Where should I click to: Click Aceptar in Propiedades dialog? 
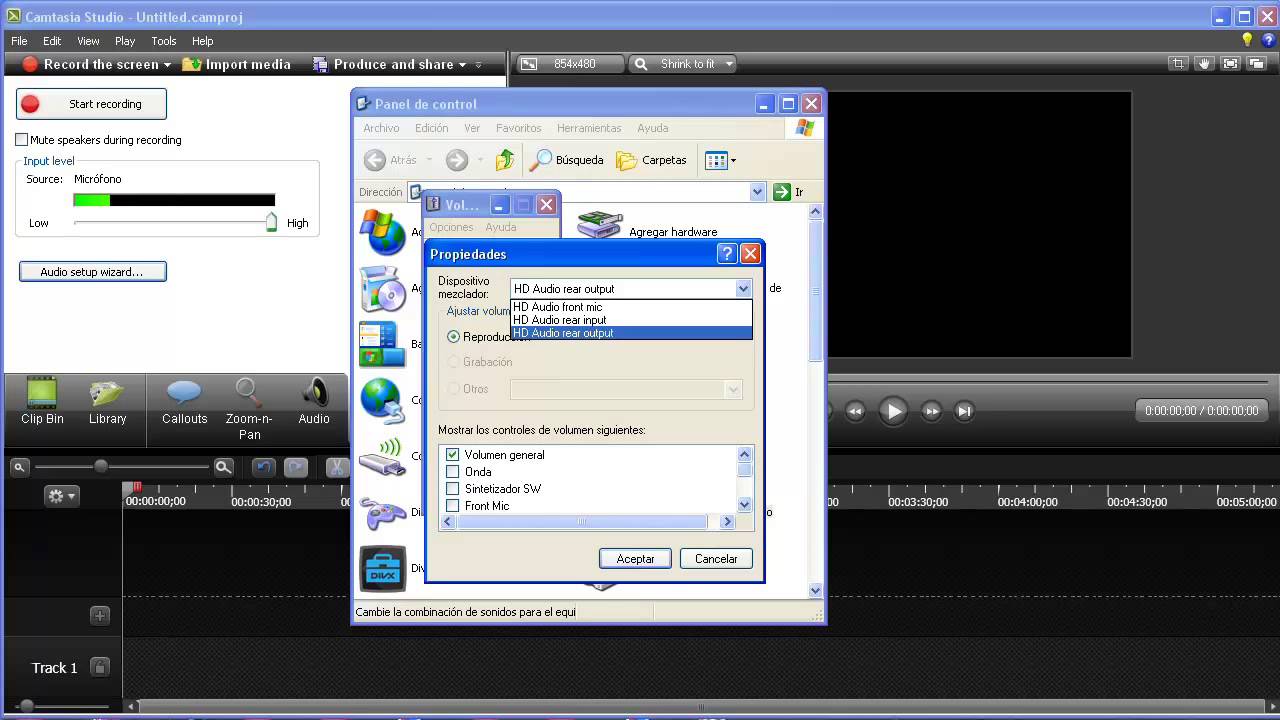tap(635, 559)
